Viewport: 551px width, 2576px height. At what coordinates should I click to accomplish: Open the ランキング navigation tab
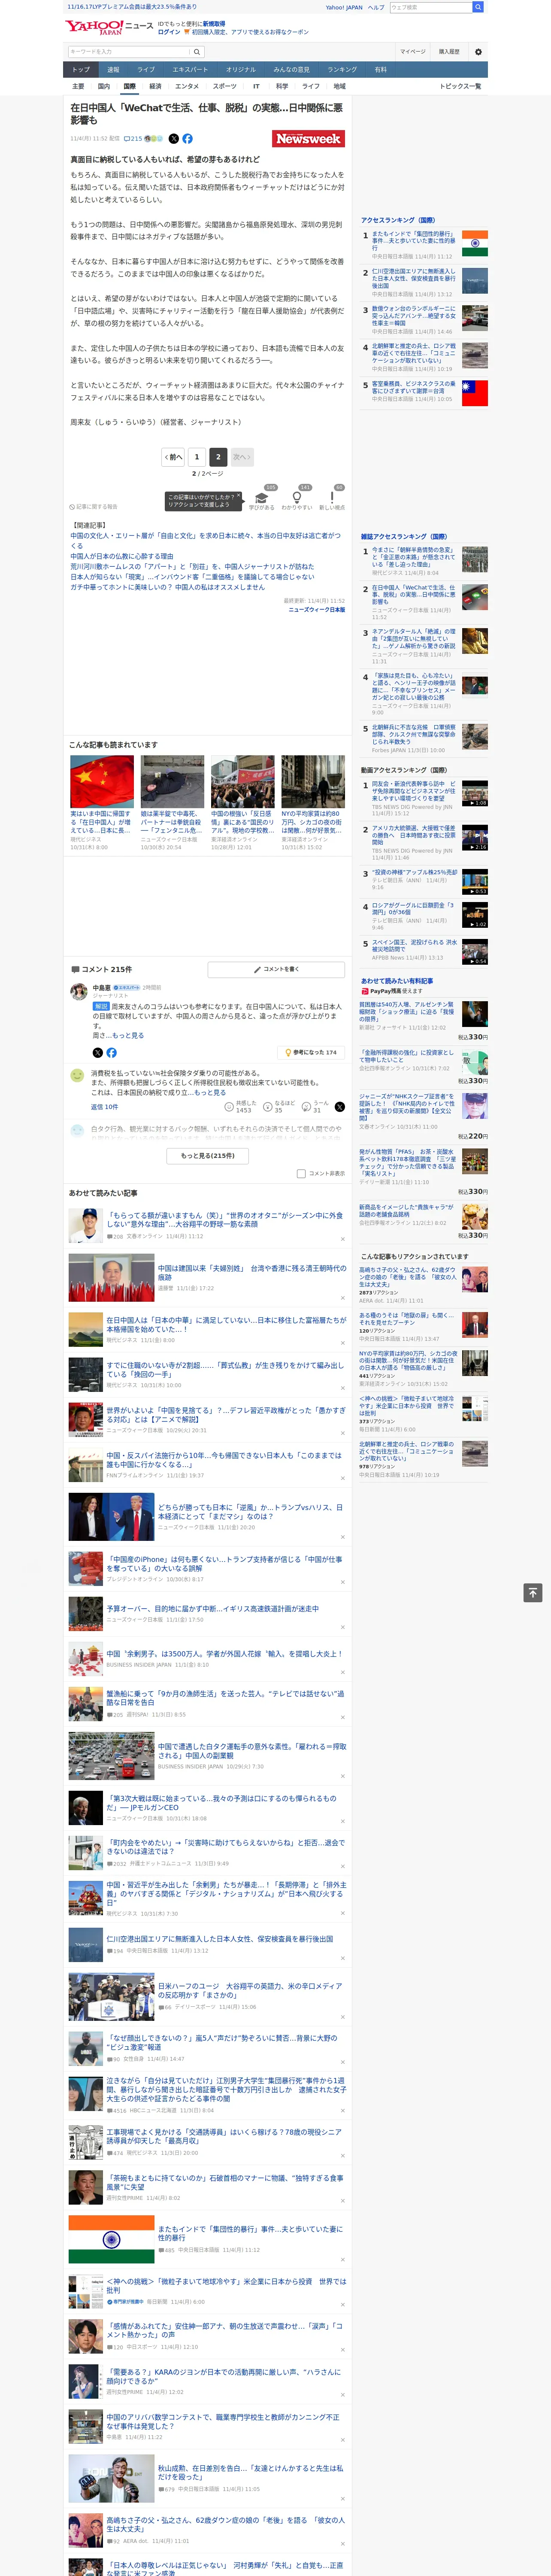click(x=342, y=70)
